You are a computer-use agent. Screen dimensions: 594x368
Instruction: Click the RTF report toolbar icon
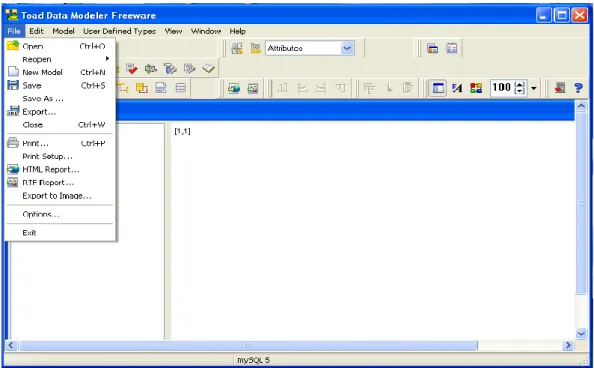[253, 88]
